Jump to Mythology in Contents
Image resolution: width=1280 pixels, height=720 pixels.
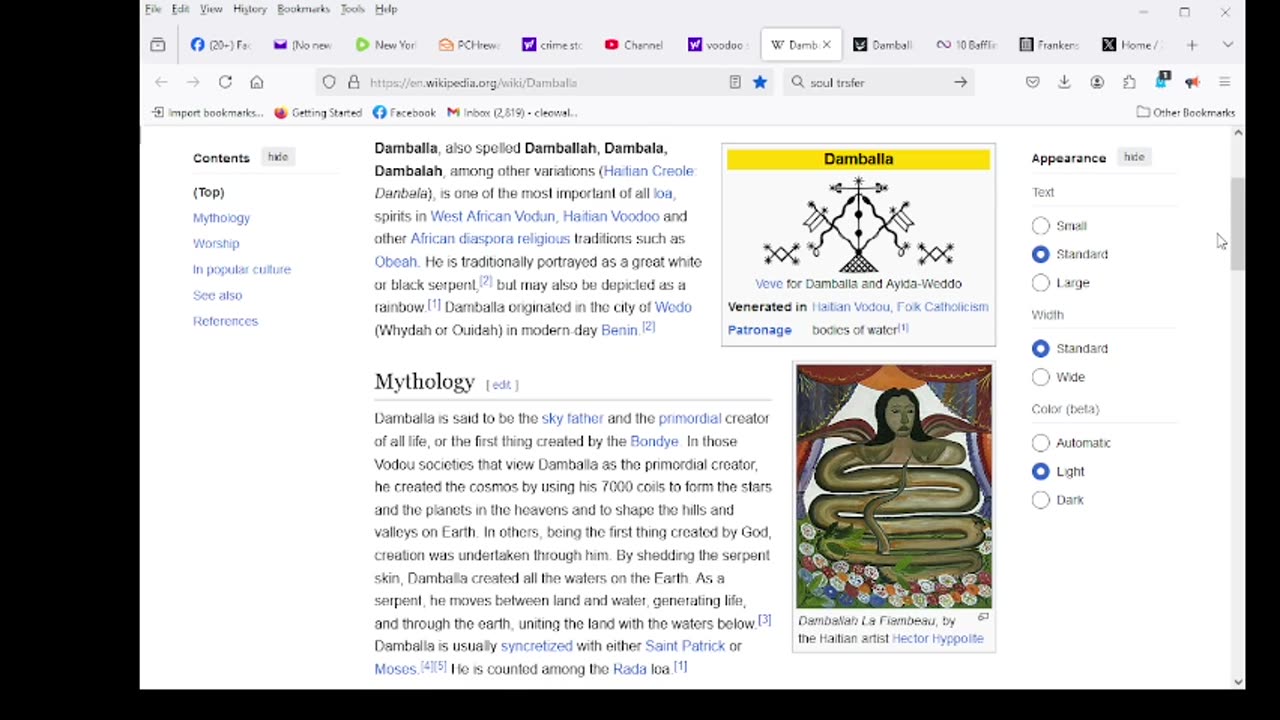click(221, 218)
